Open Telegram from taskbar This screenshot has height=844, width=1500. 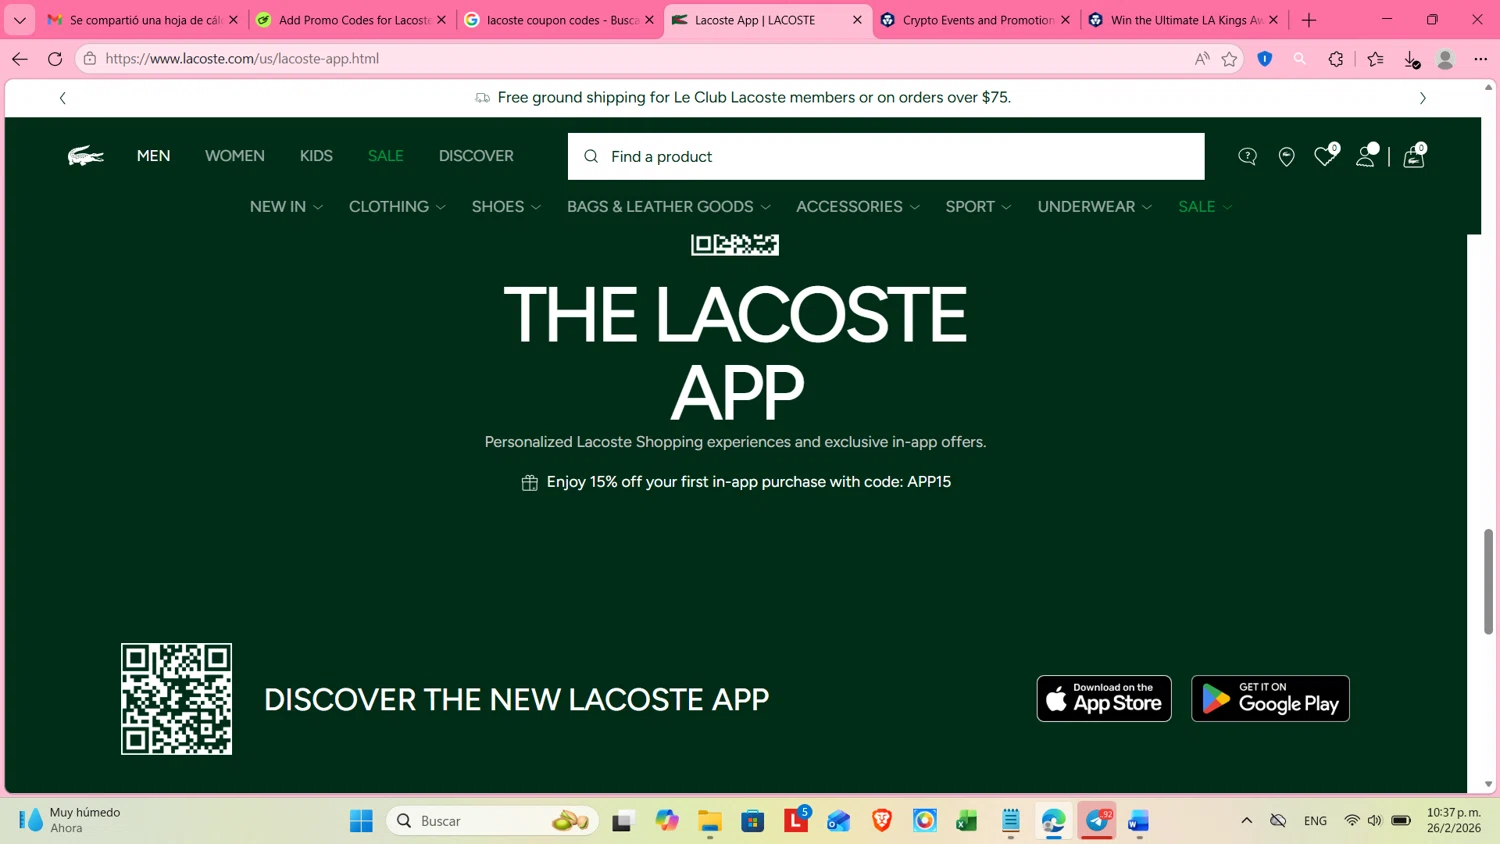[1097, 821]
